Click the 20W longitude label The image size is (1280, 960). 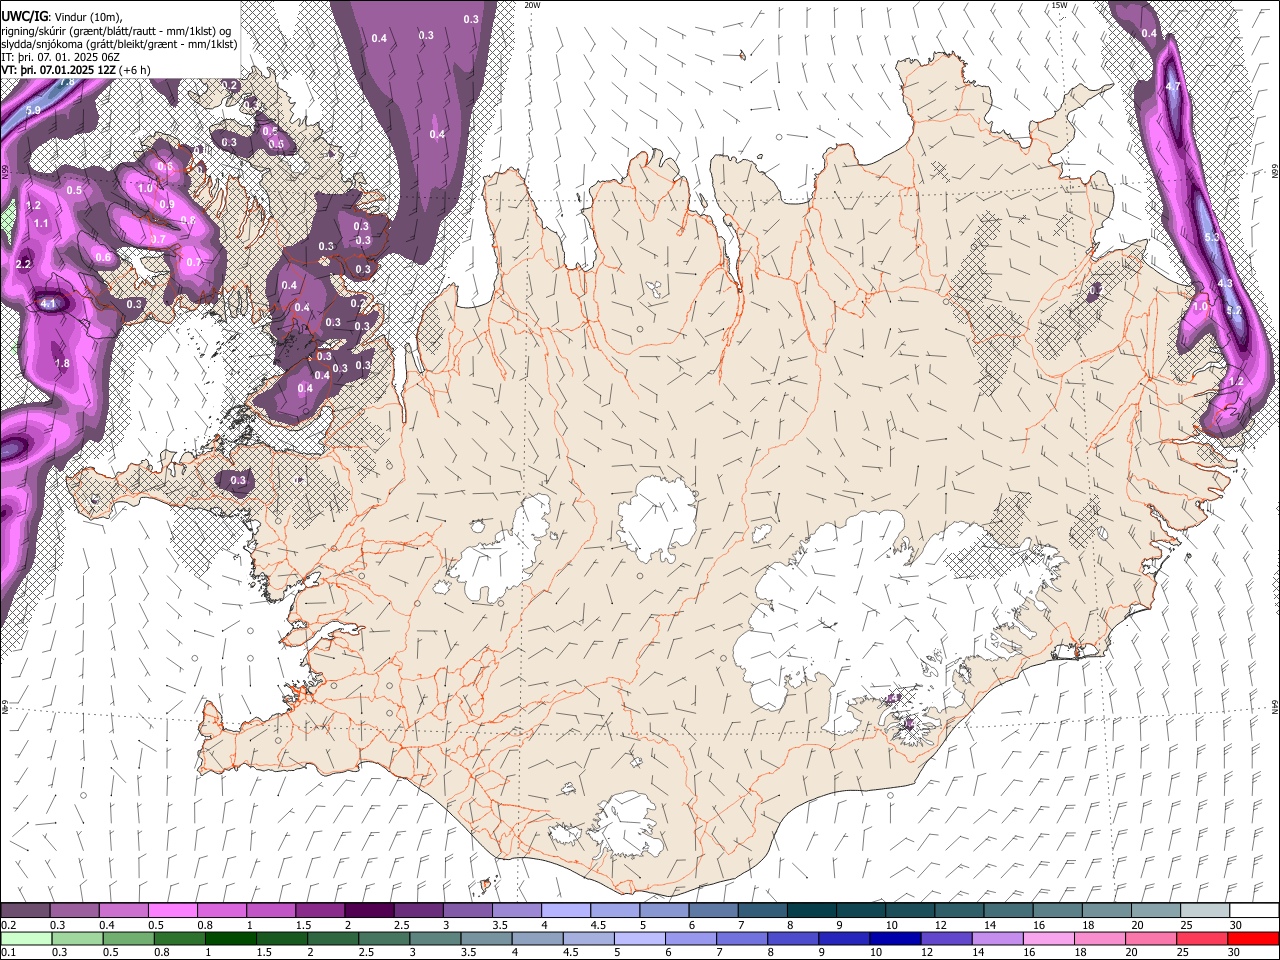pyautogui.click(x=532, y=5)
